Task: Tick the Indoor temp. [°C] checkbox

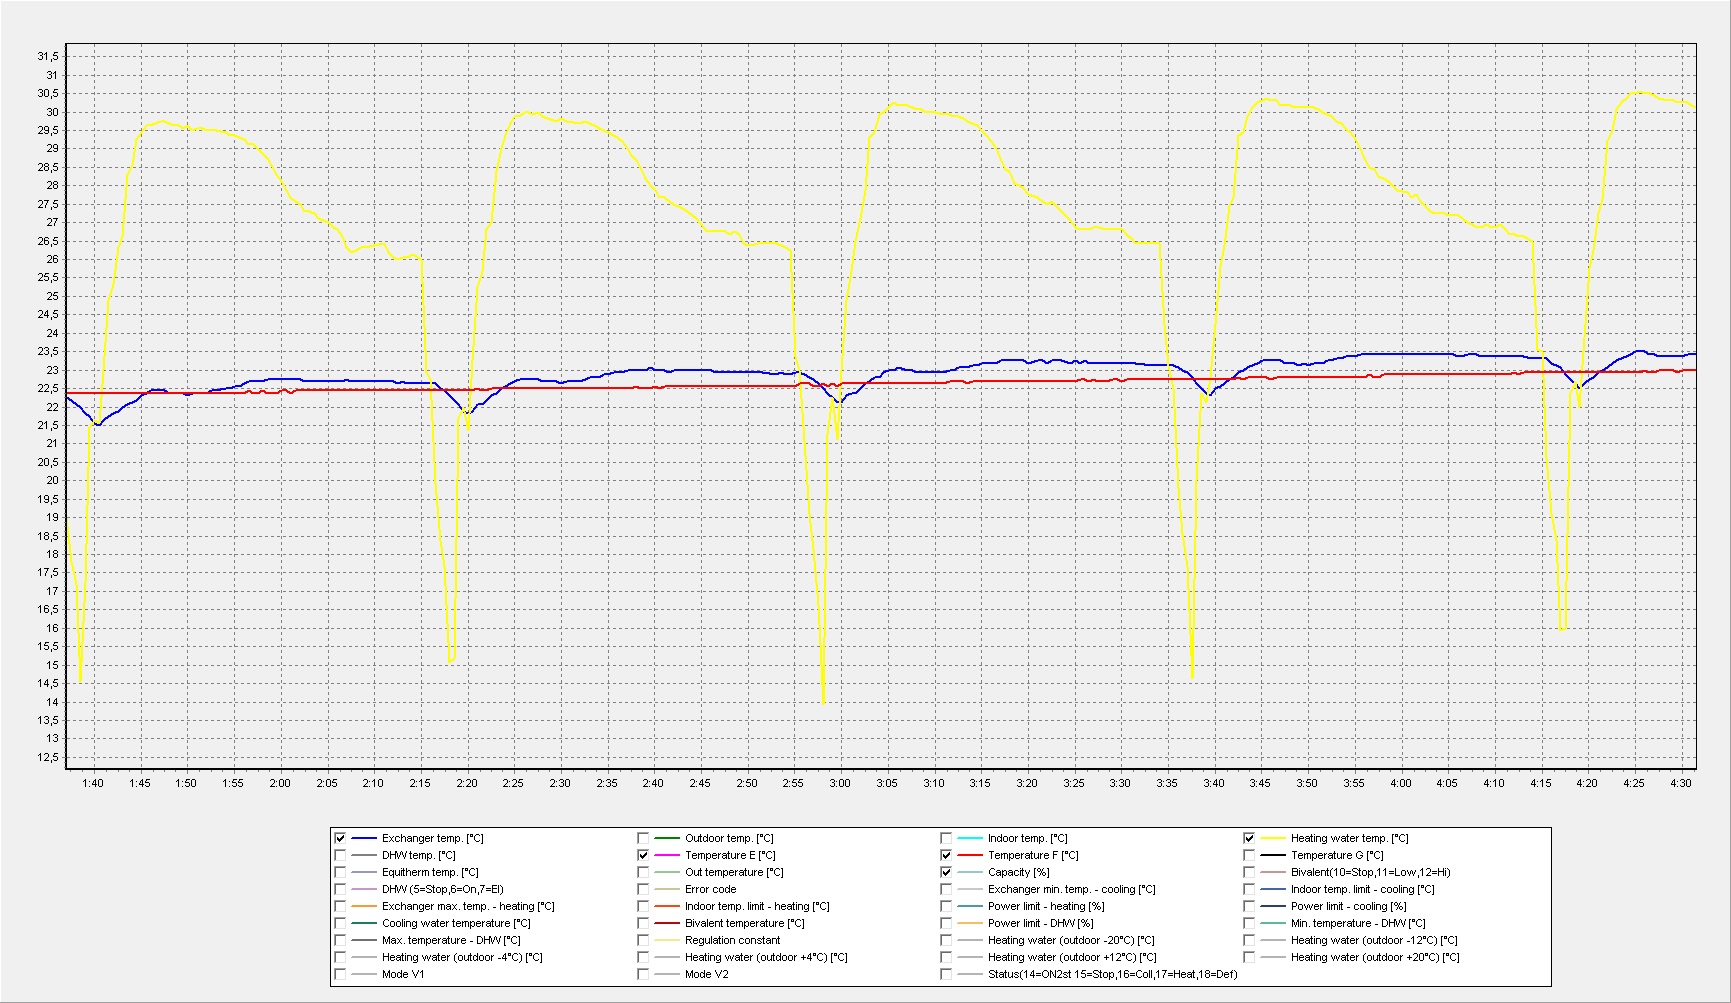Action: coord(946,838)
